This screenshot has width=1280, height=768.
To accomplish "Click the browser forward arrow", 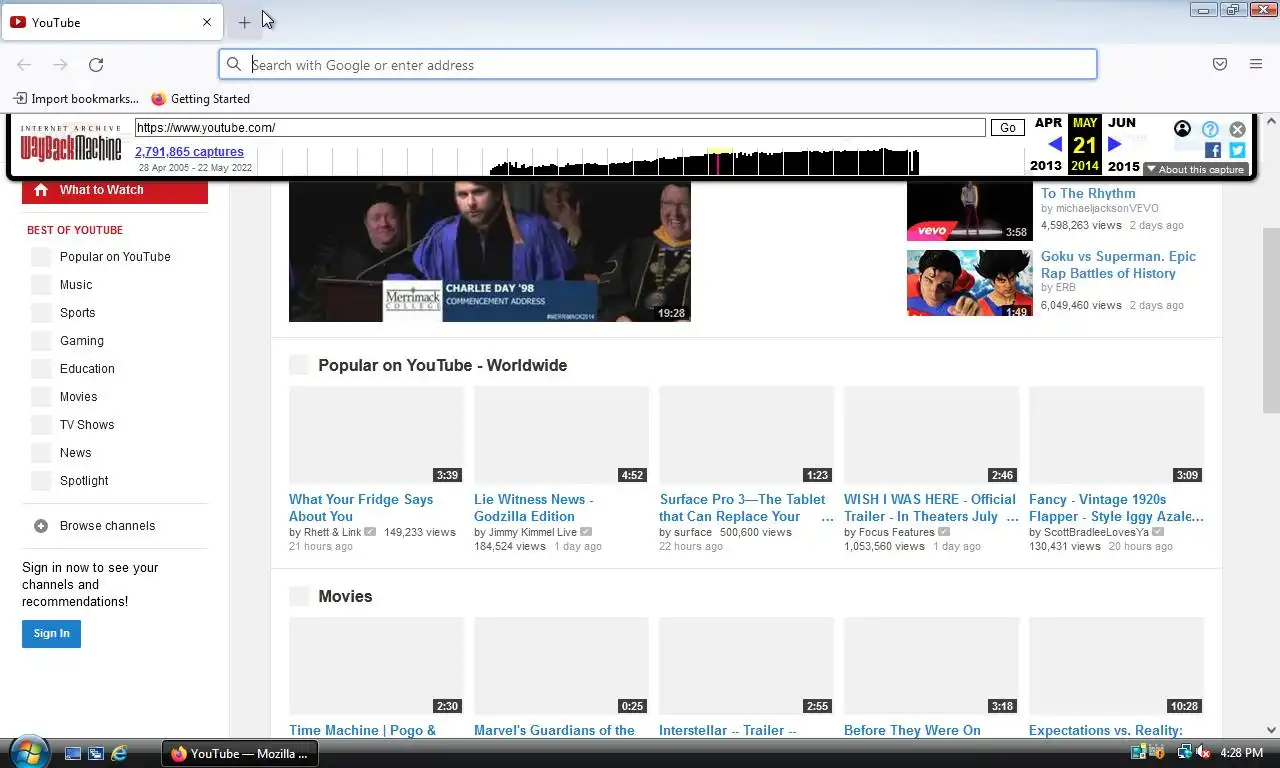I will click(60, 65).
